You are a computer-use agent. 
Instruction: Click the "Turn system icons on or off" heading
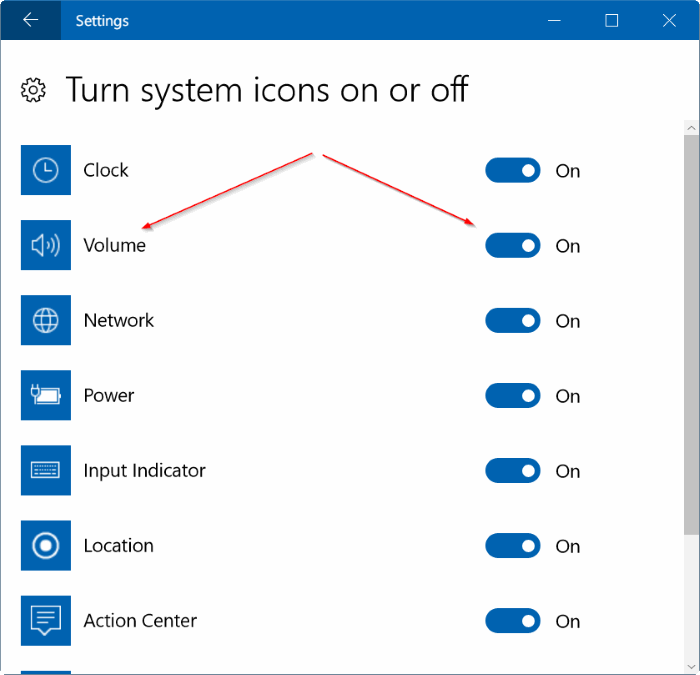pyautogui.click(x=267, y=90)
